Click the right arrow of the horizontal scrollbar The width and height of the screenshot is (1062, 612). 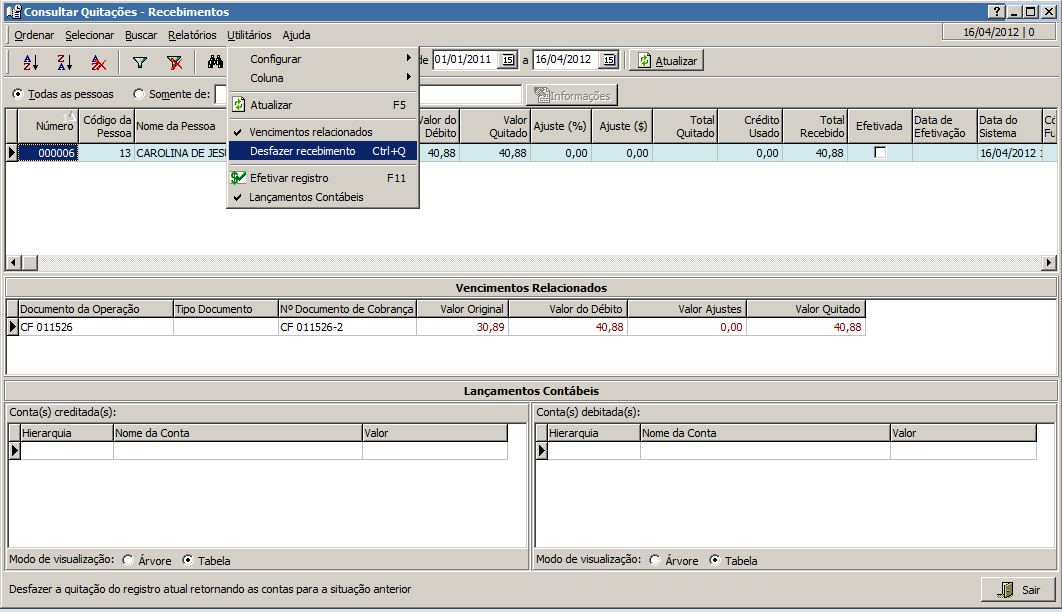coord(1049,263)
